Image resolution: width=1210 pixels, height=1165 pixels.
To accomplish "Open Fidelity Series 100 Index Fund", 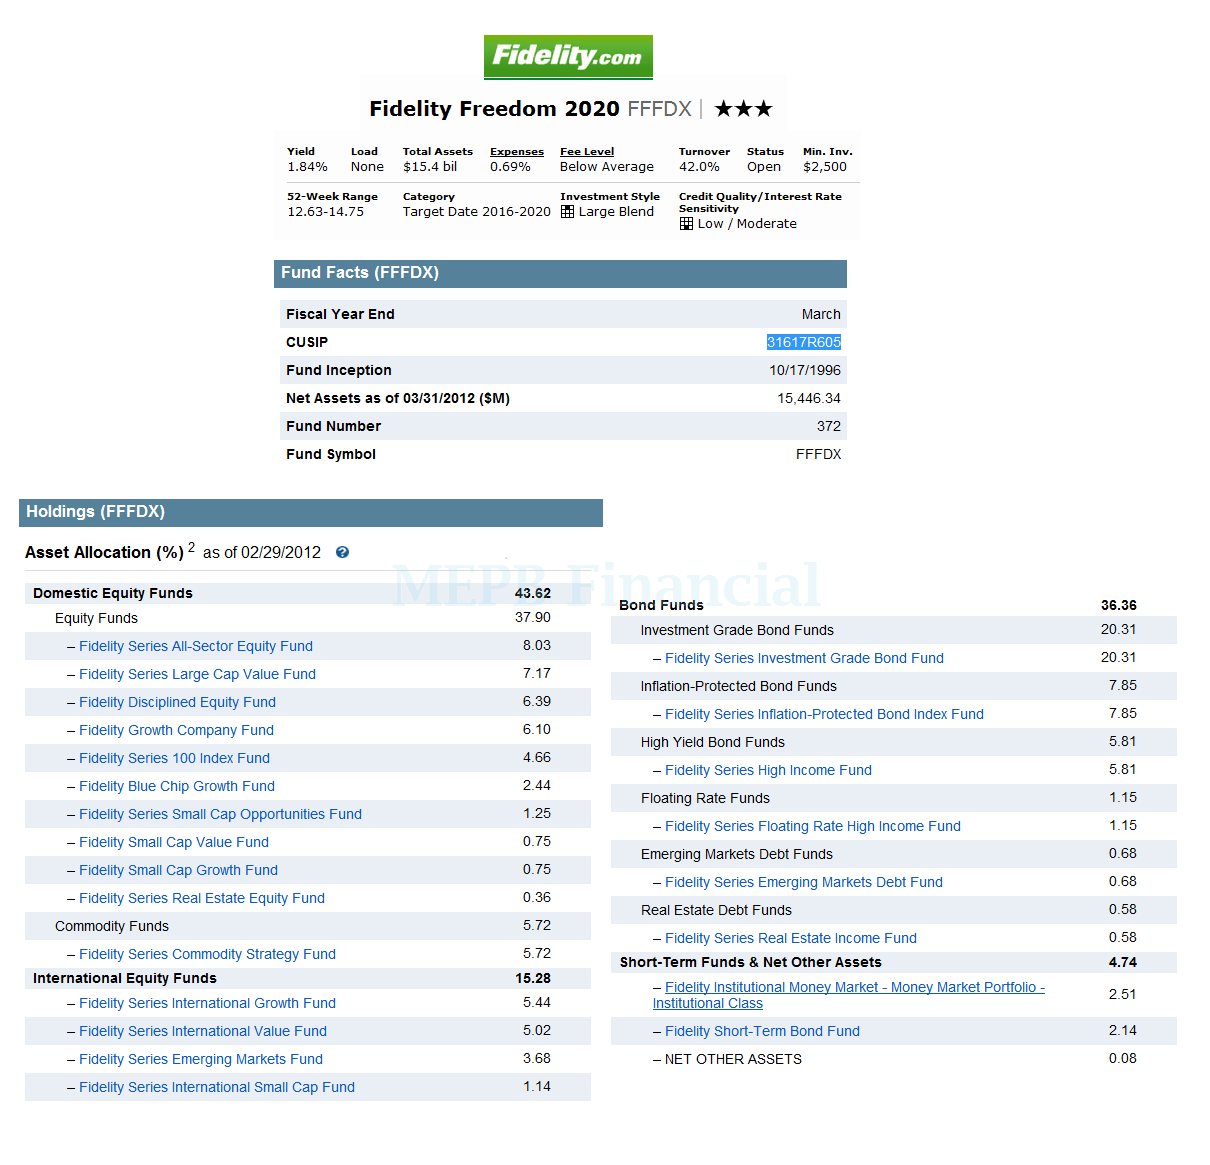I will click(174, 758).
